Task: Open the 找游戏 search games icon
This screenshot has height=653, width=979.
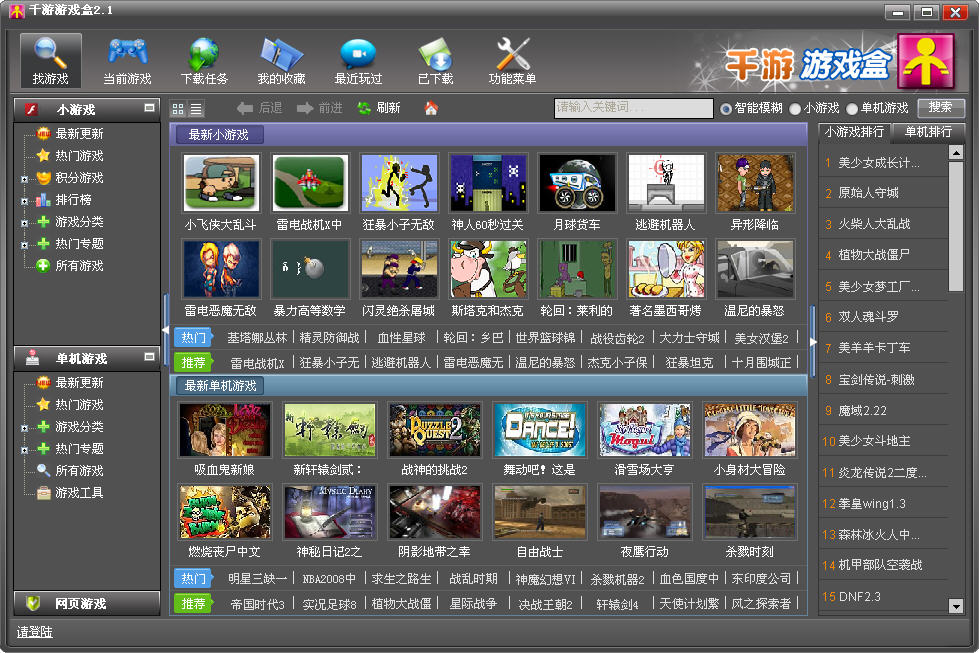Action: (x=51, y=59)
